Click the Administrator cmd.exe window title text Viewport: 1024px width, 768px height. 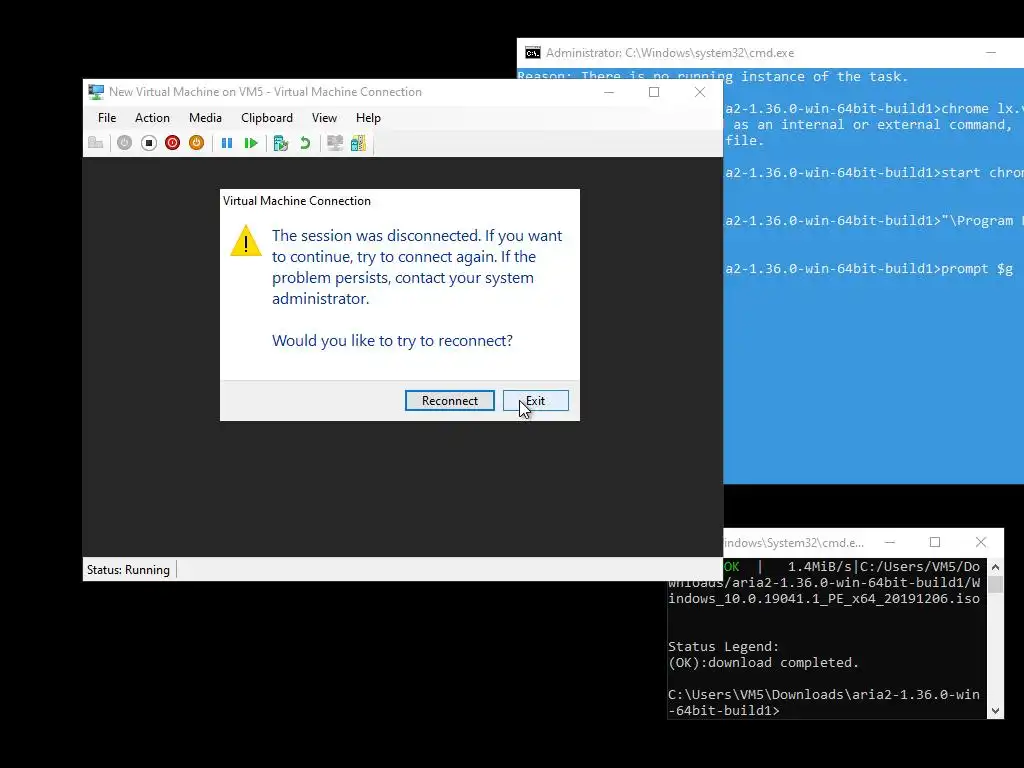point(670,53)
